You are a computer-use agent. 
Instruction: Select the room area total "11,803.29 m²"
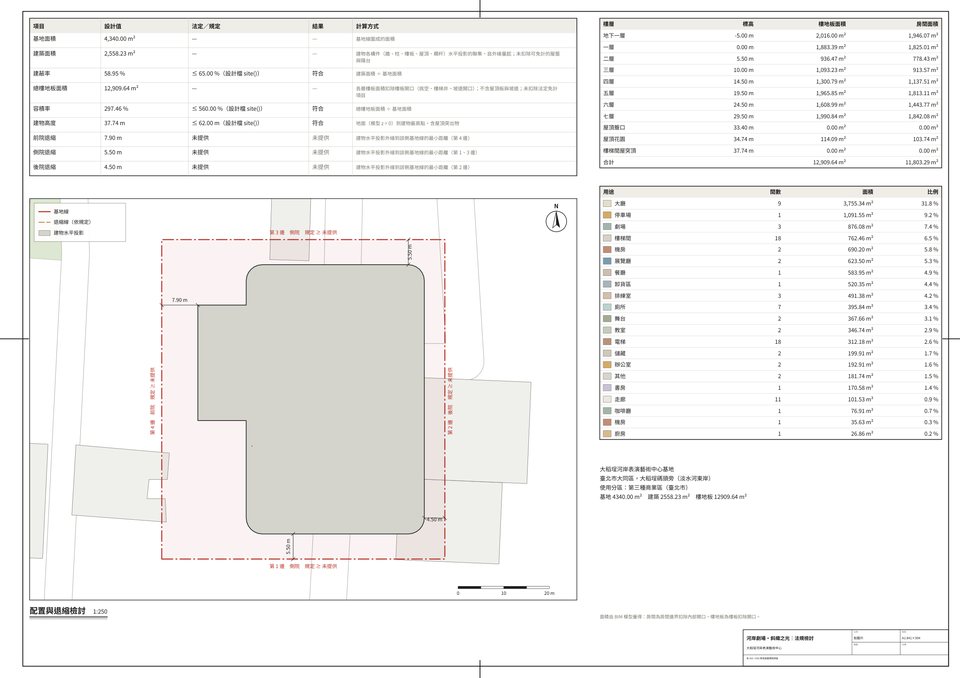coord(921,162)
